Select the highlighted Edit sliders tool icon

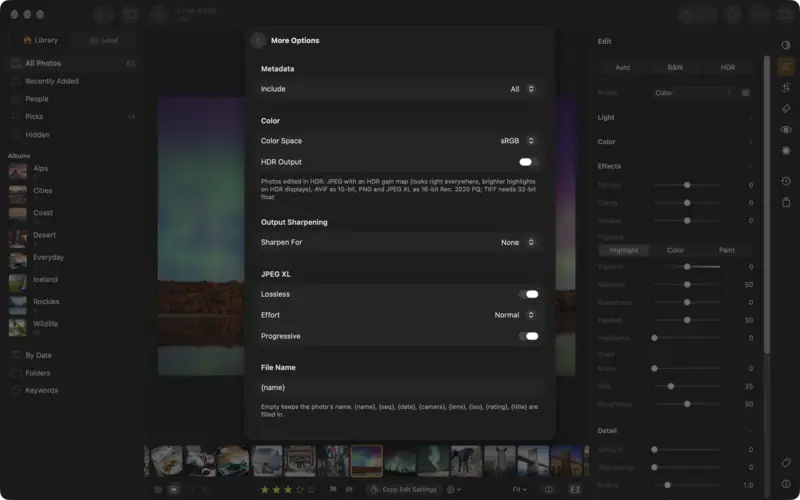click(x=786, y=66)
